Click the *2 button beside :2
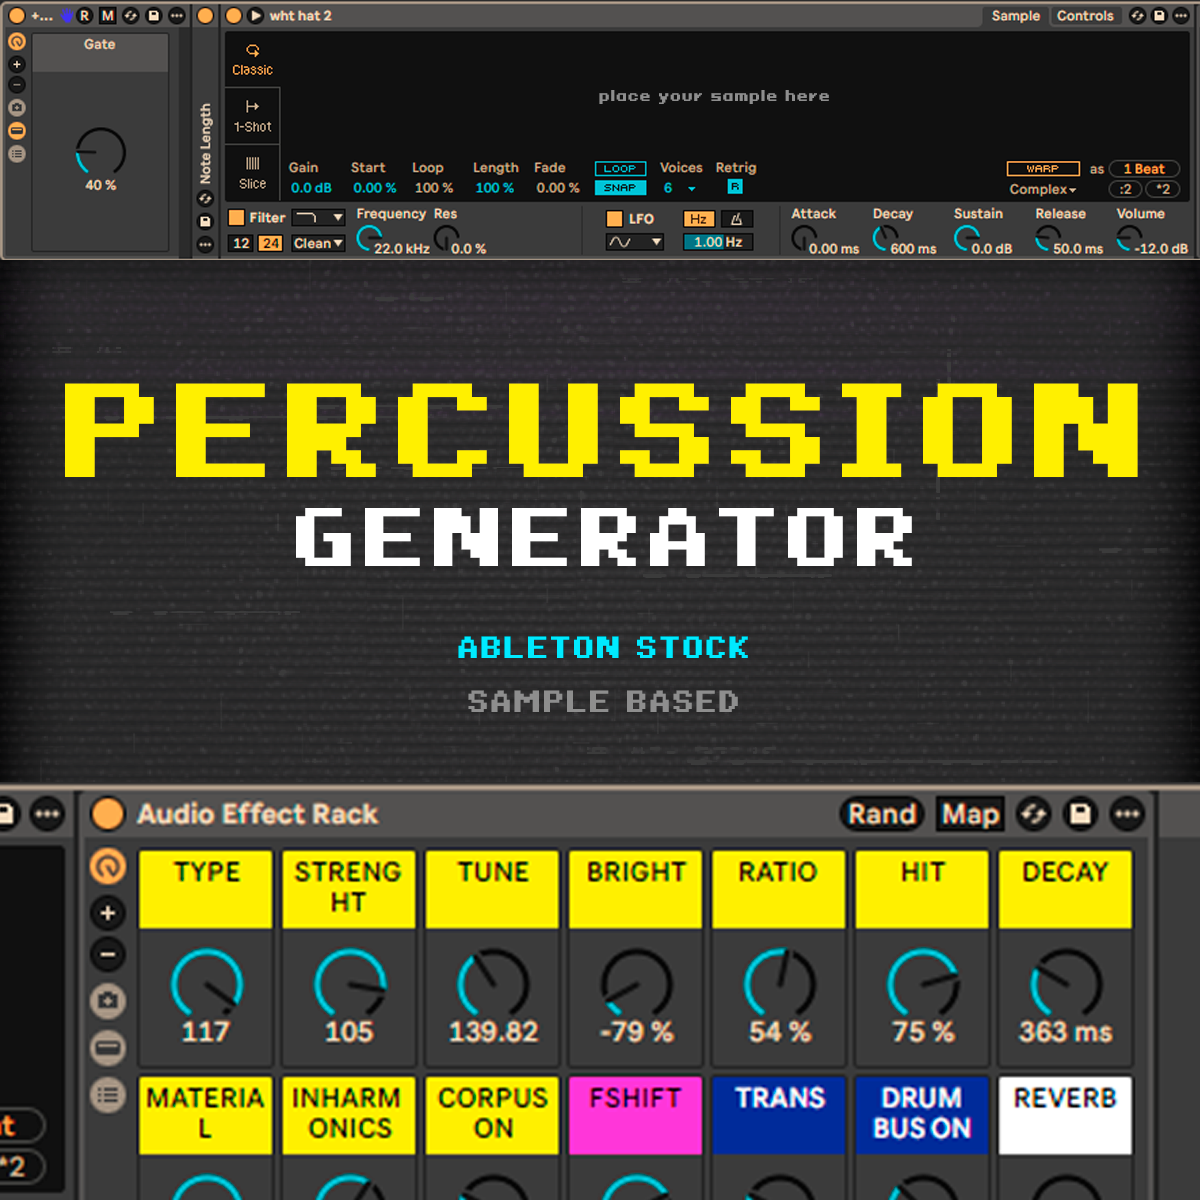This screenshot has width=1200, height=1200. pos(1163,189)
